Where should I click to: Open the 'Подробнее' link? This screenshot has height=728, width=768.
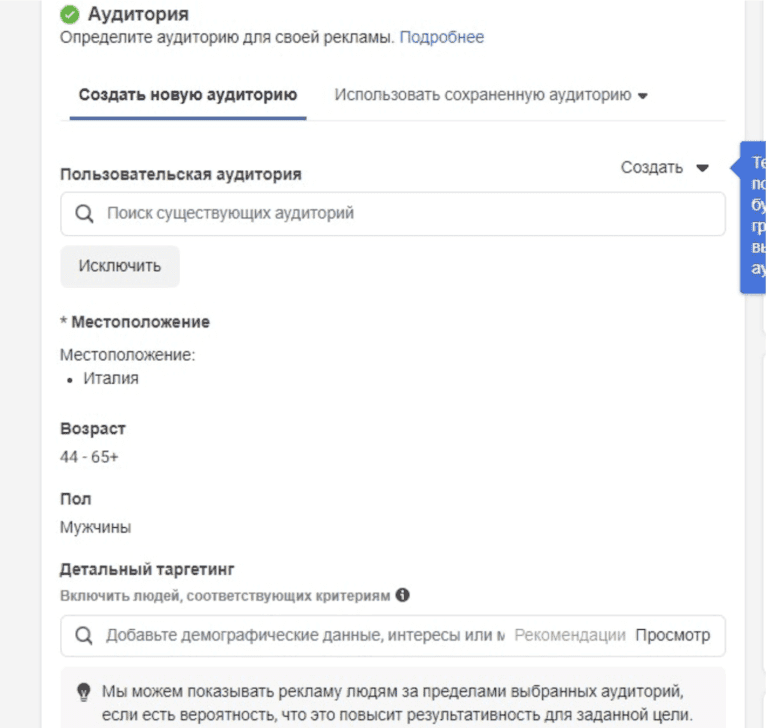pyautogui.click(x=442, y=37)
